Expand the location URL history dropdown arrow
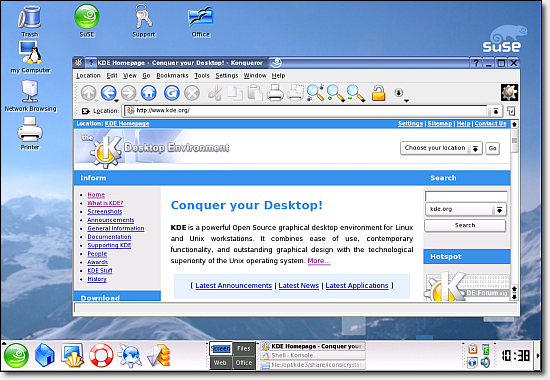This screenshot has width=550, height=380. 496,111
